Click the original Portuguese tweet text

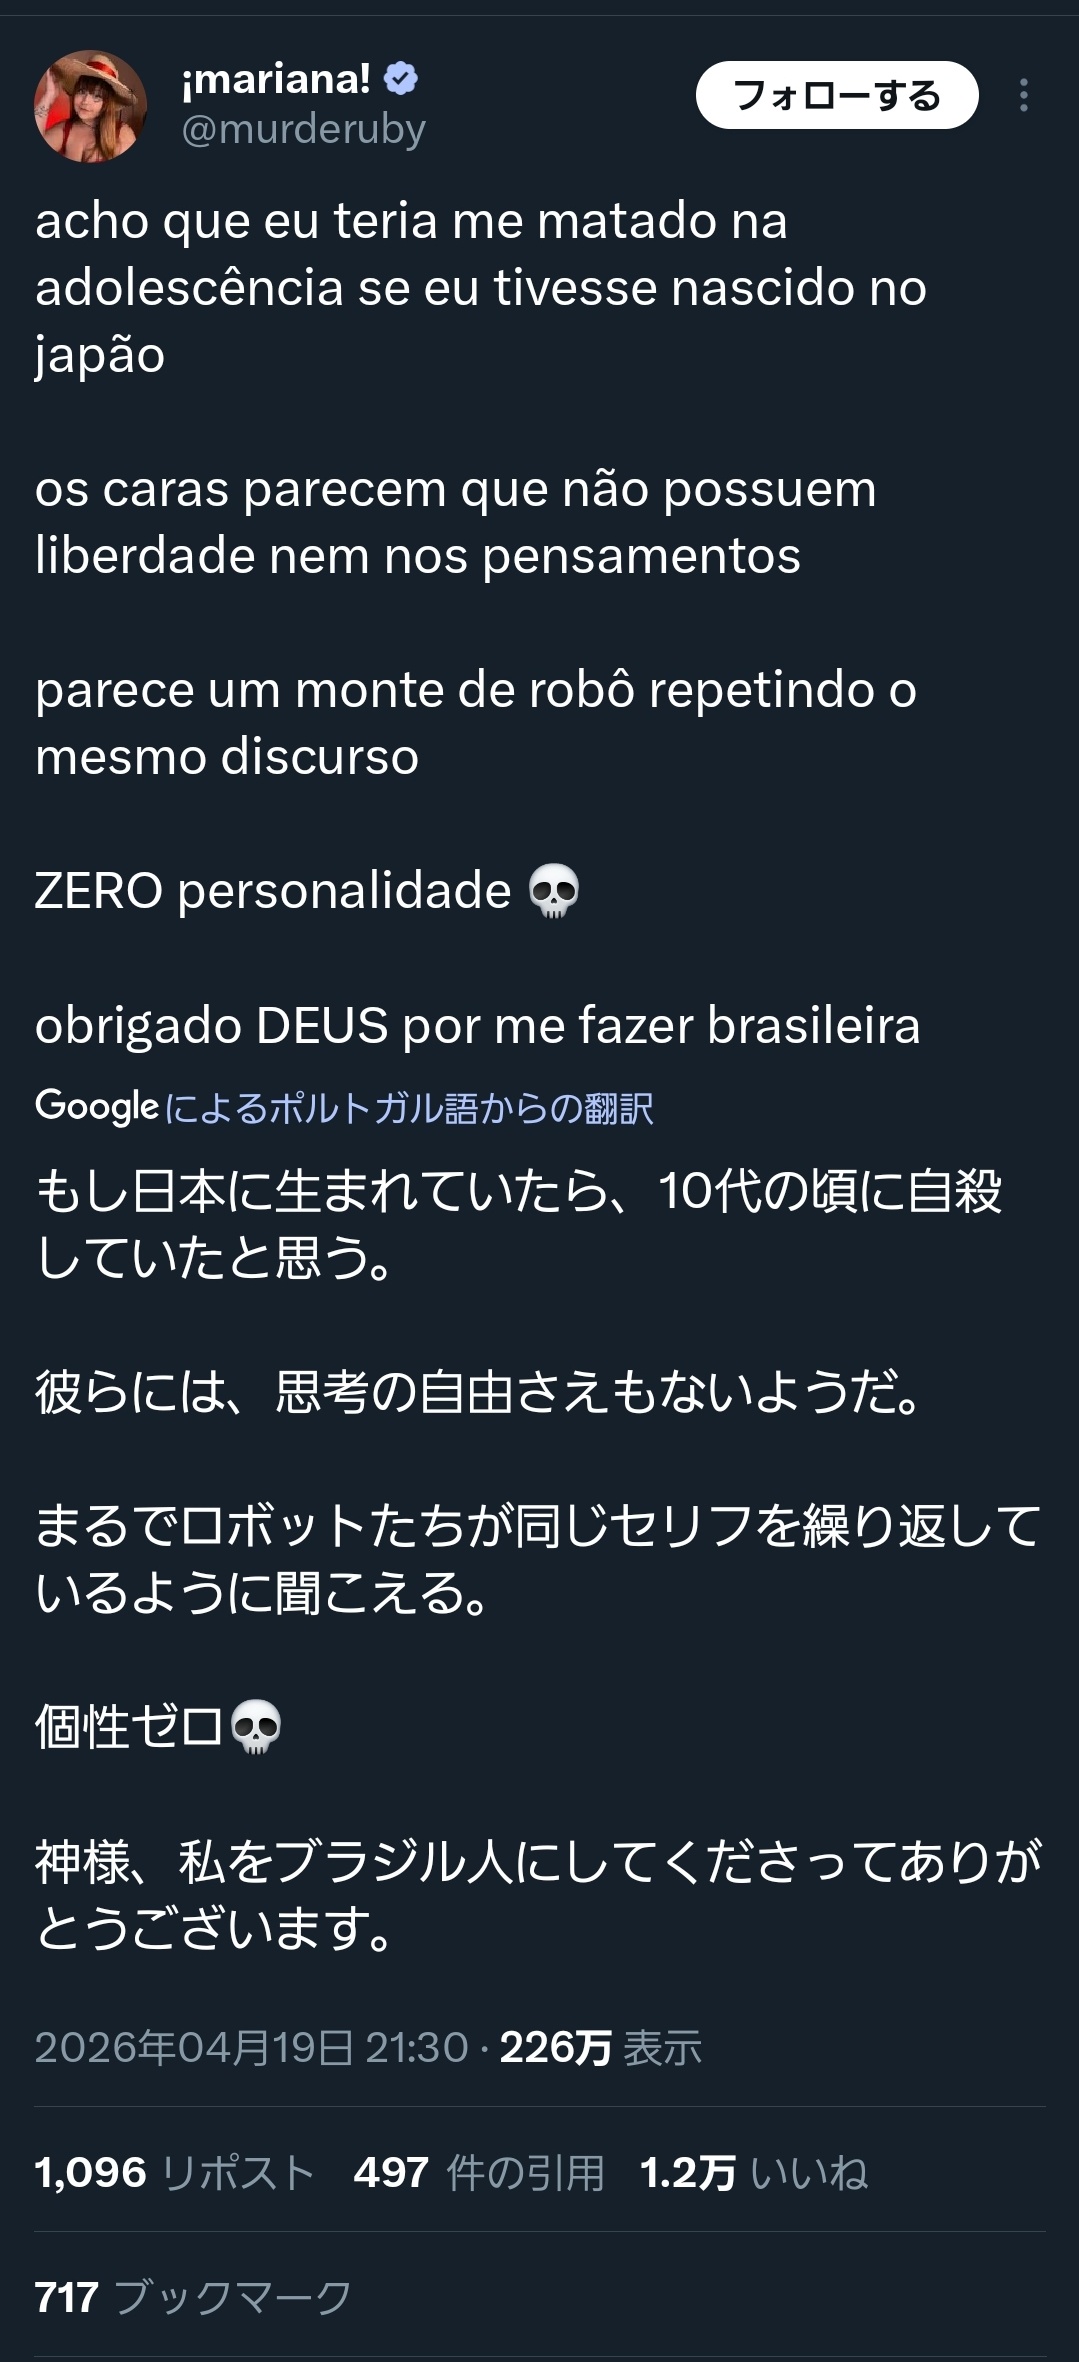(480, 488)
